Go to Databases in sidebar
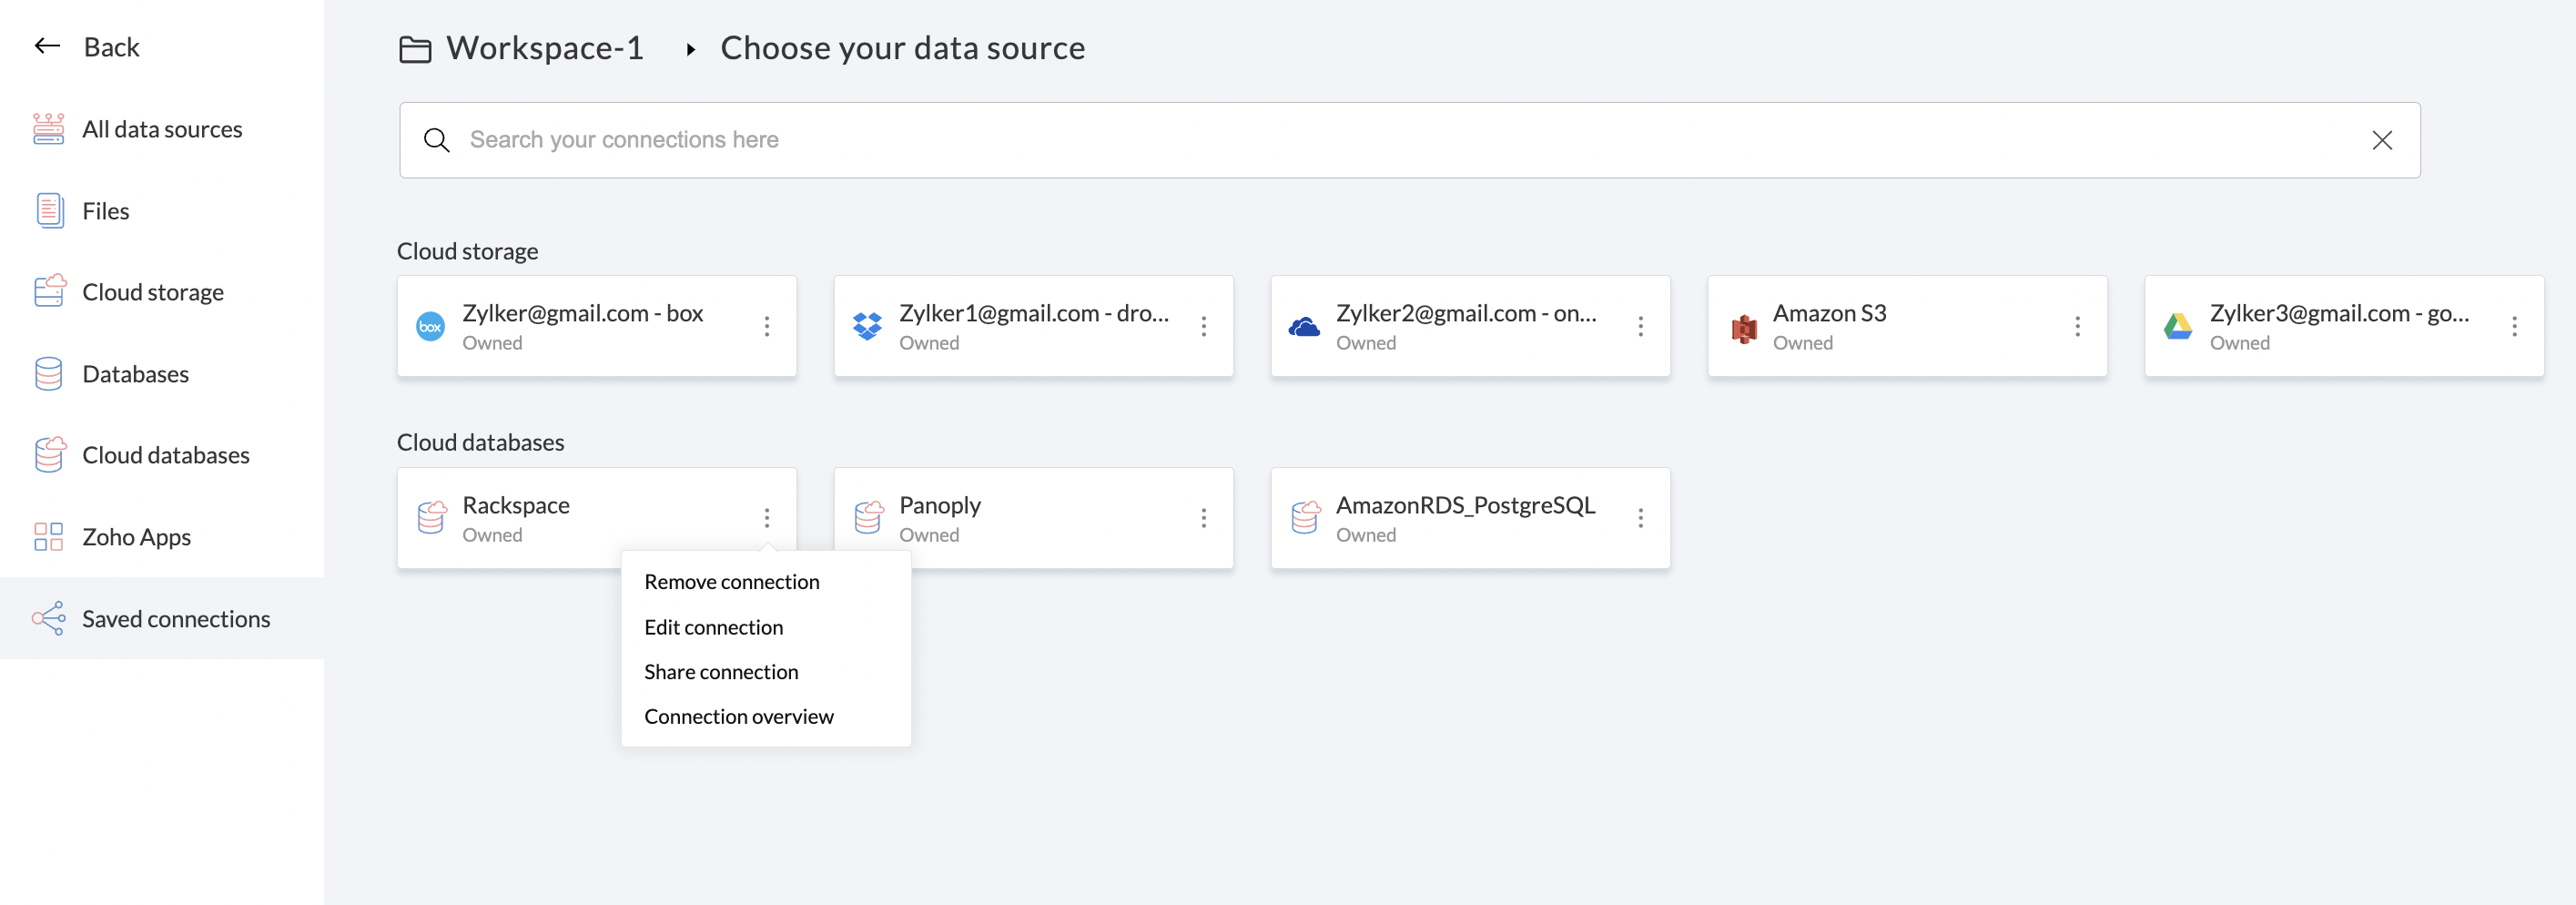 click(x=135, y=374)
